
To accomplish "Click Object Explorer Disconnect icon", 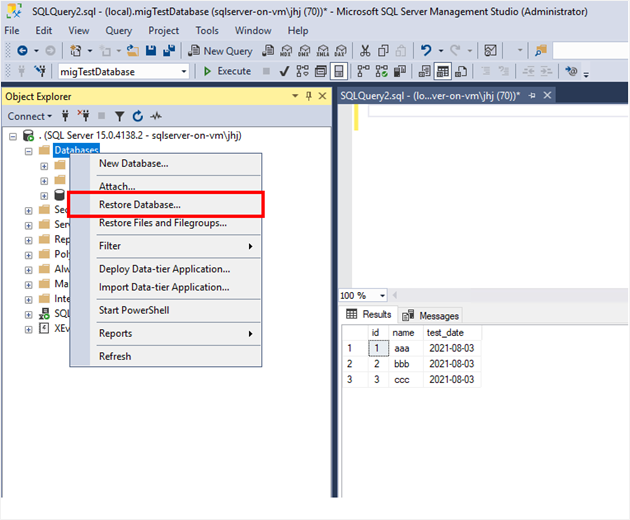I will pyautogui.click(x=84, y=116).
